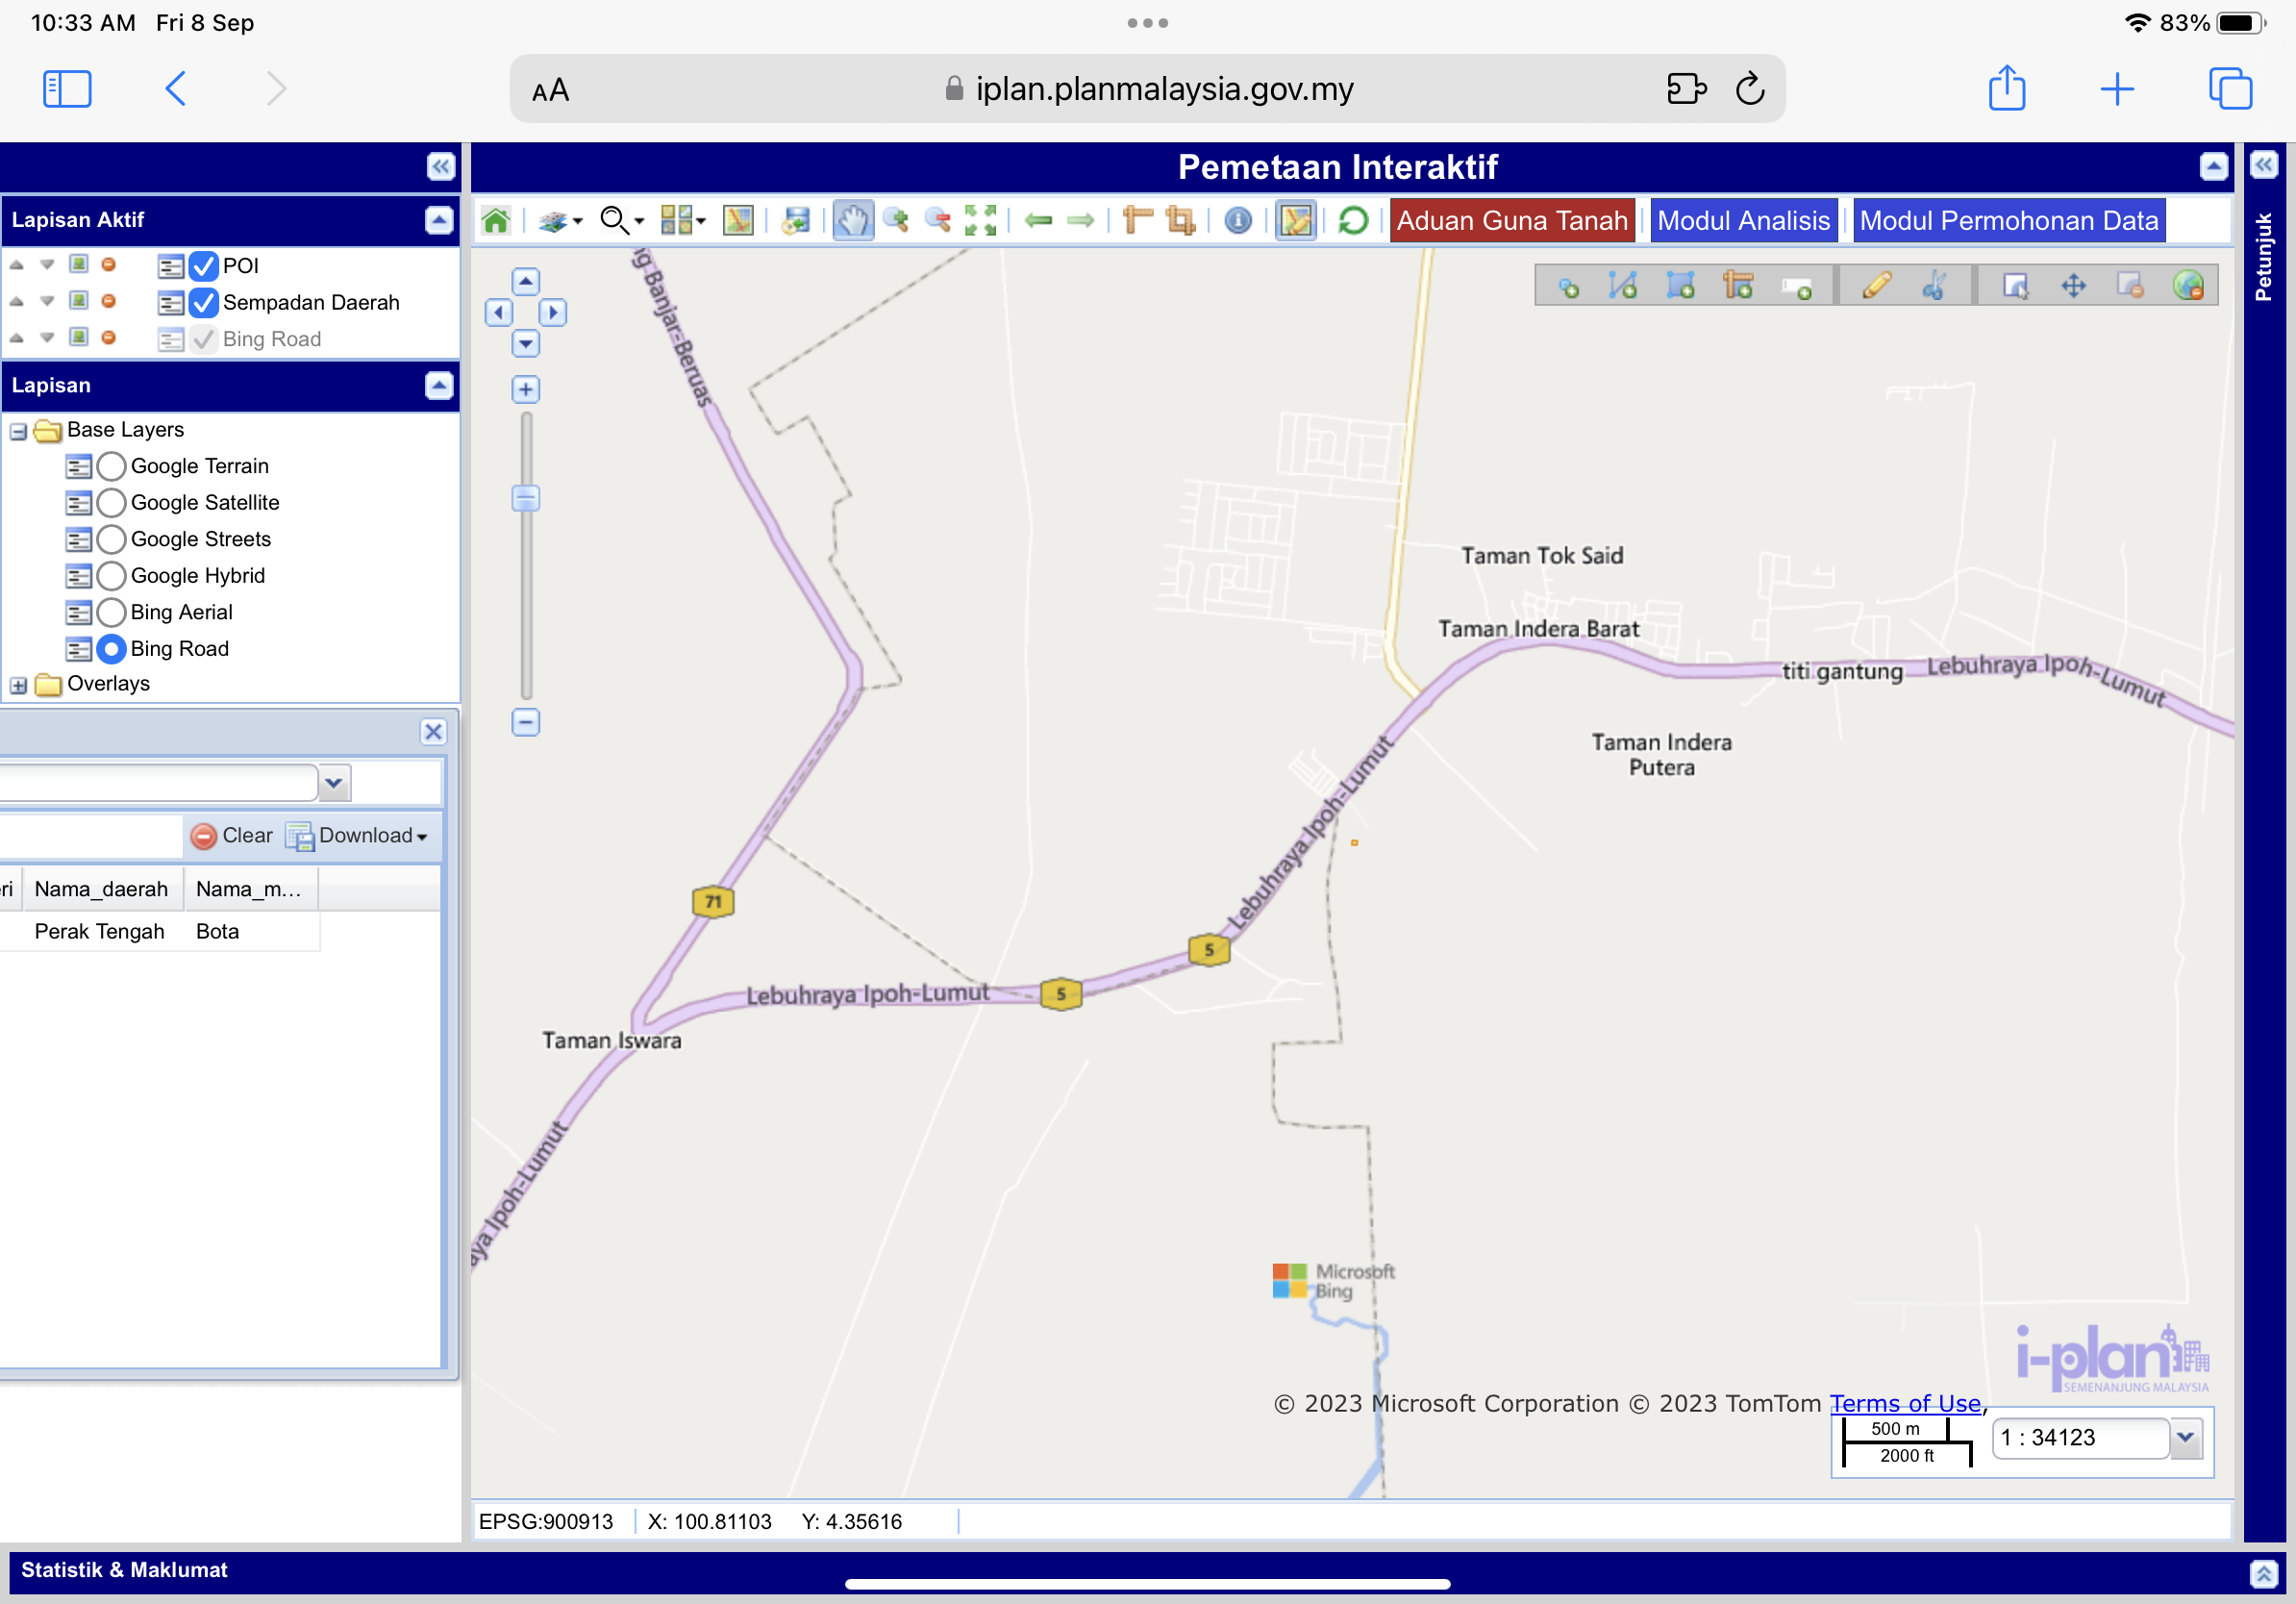Viewport: 2296px width, 1604px height.
Task: Activate the zoom in magnifier tool
Action: 896,221
